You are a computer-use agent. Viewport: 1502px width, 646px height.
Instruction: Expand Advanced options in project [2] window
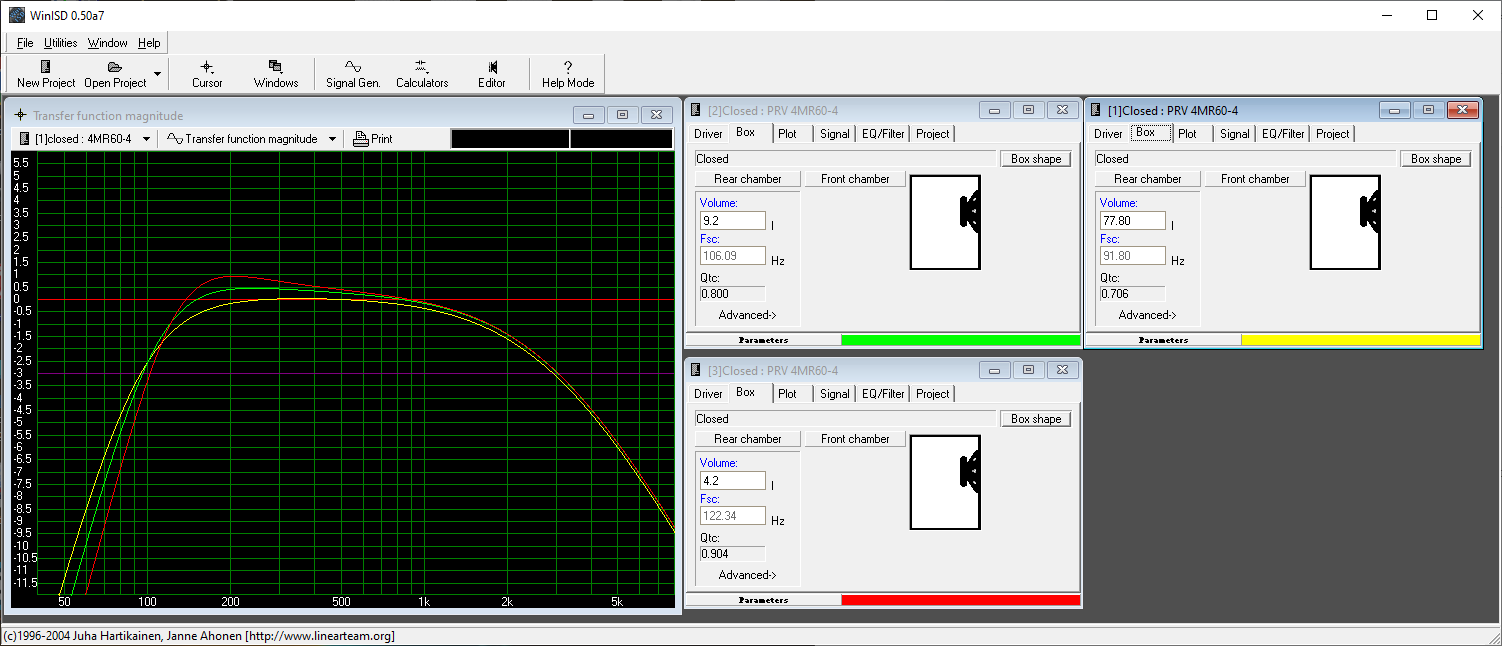click(747, 315)
